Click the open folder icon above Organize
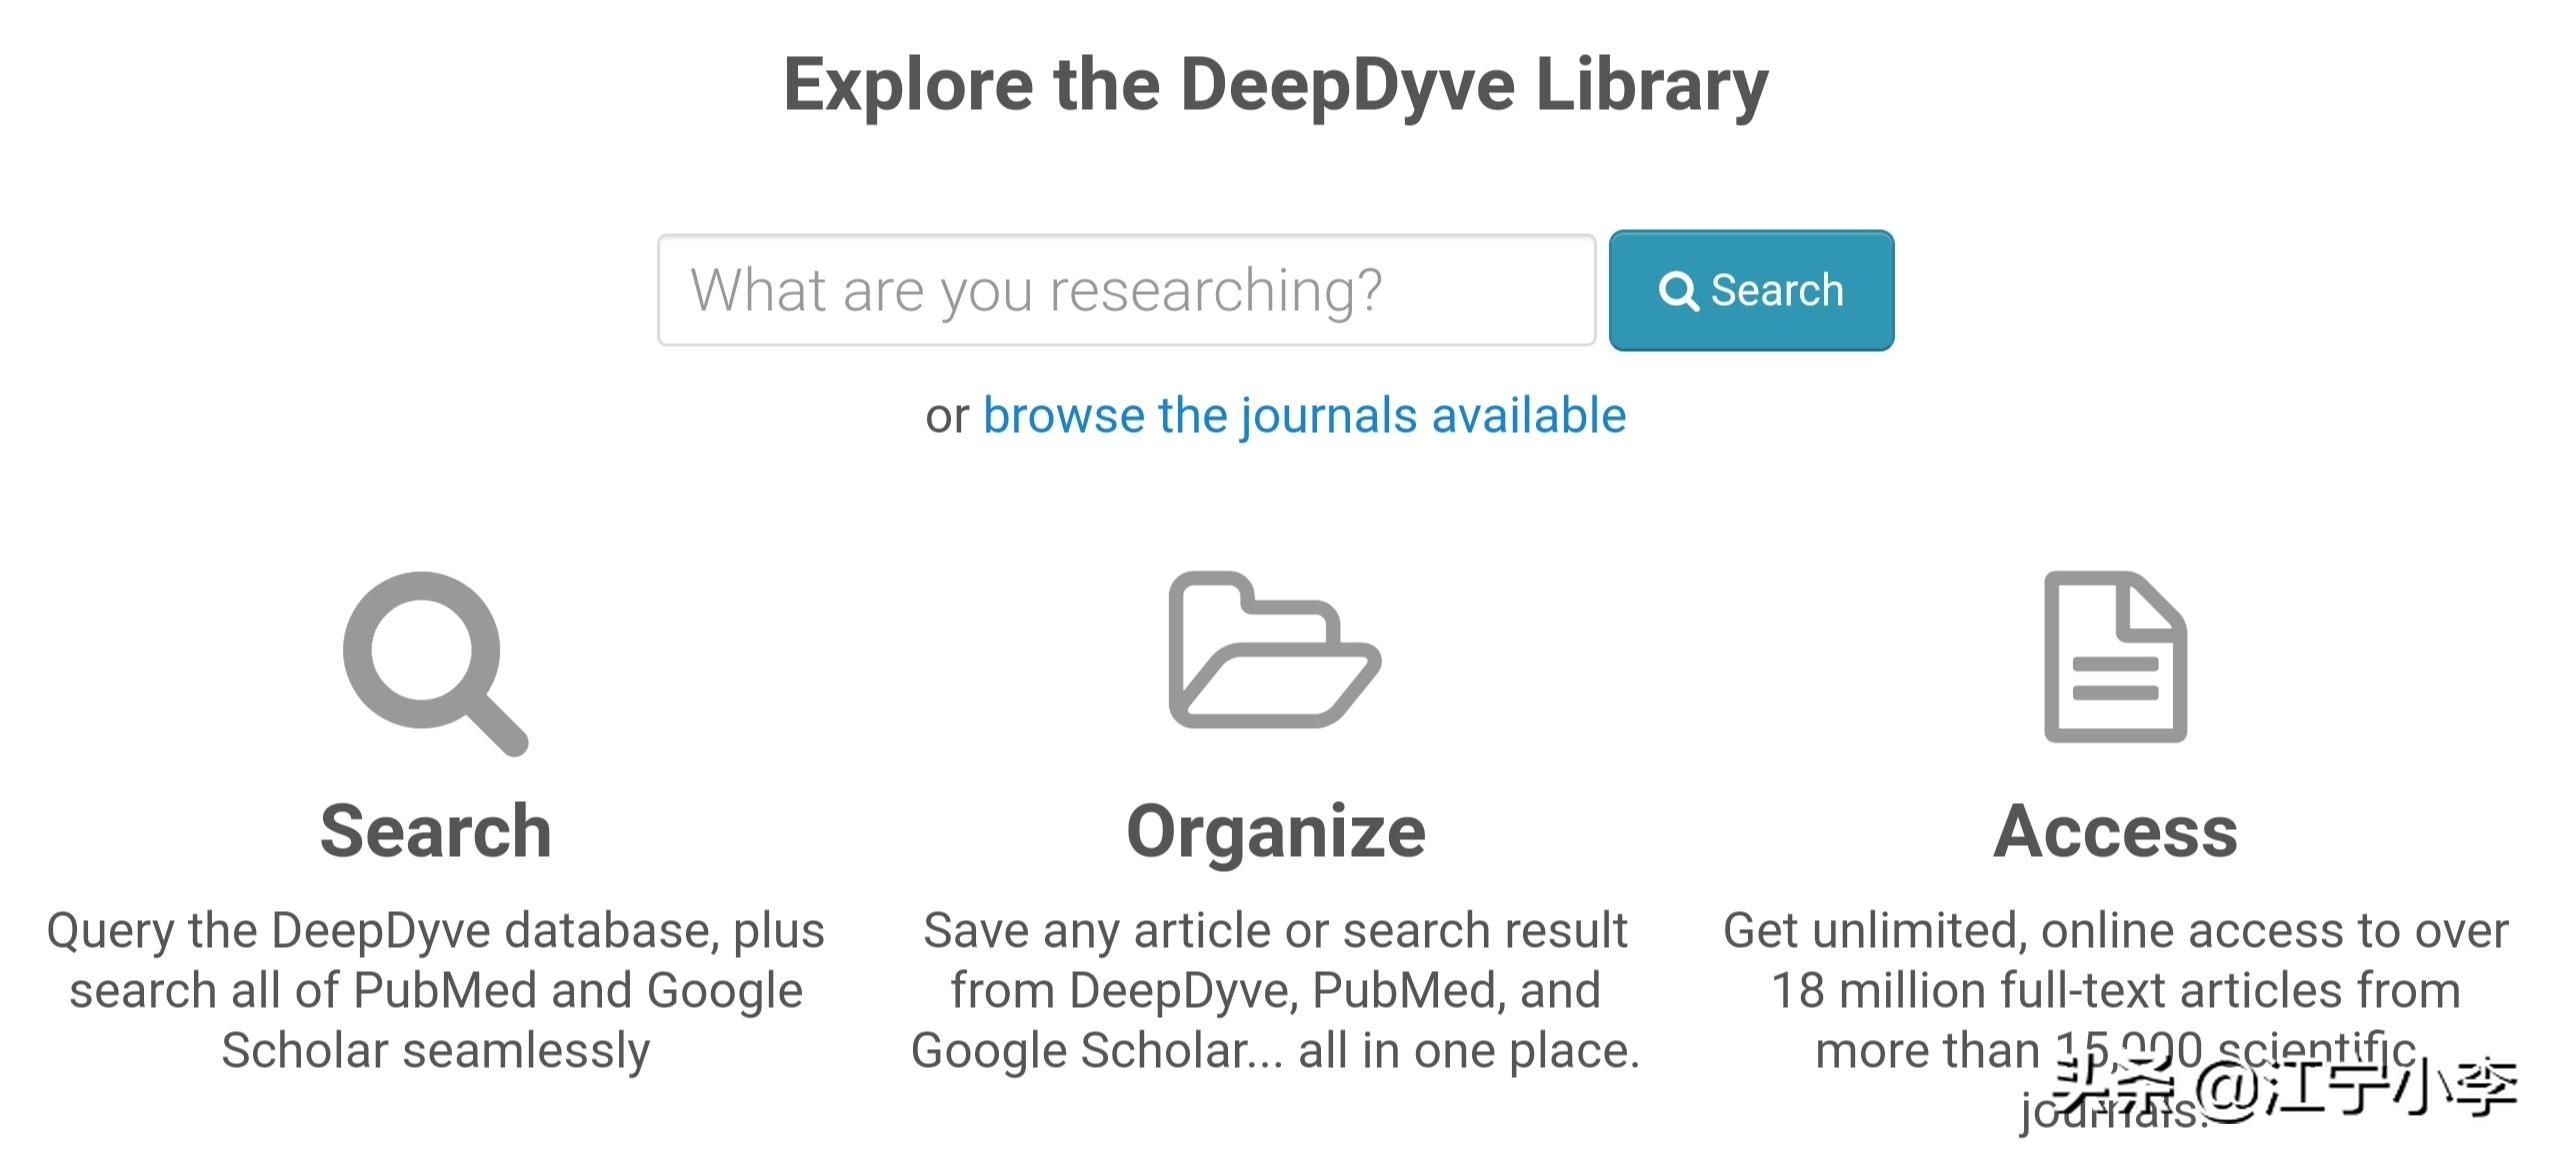Screen dimensions: 2554x1154 coord(1274,650)
